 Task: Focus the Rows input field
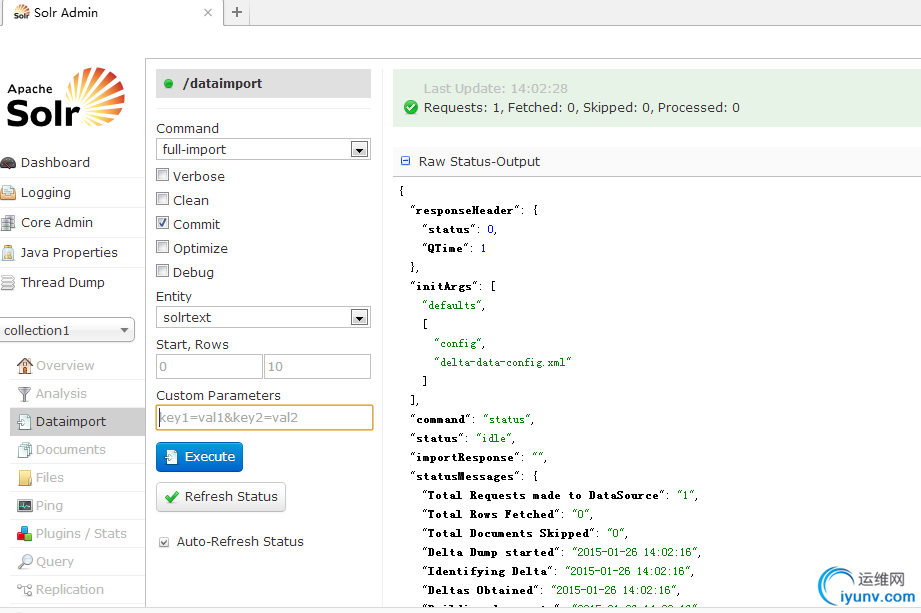click(x=317, y=366)
